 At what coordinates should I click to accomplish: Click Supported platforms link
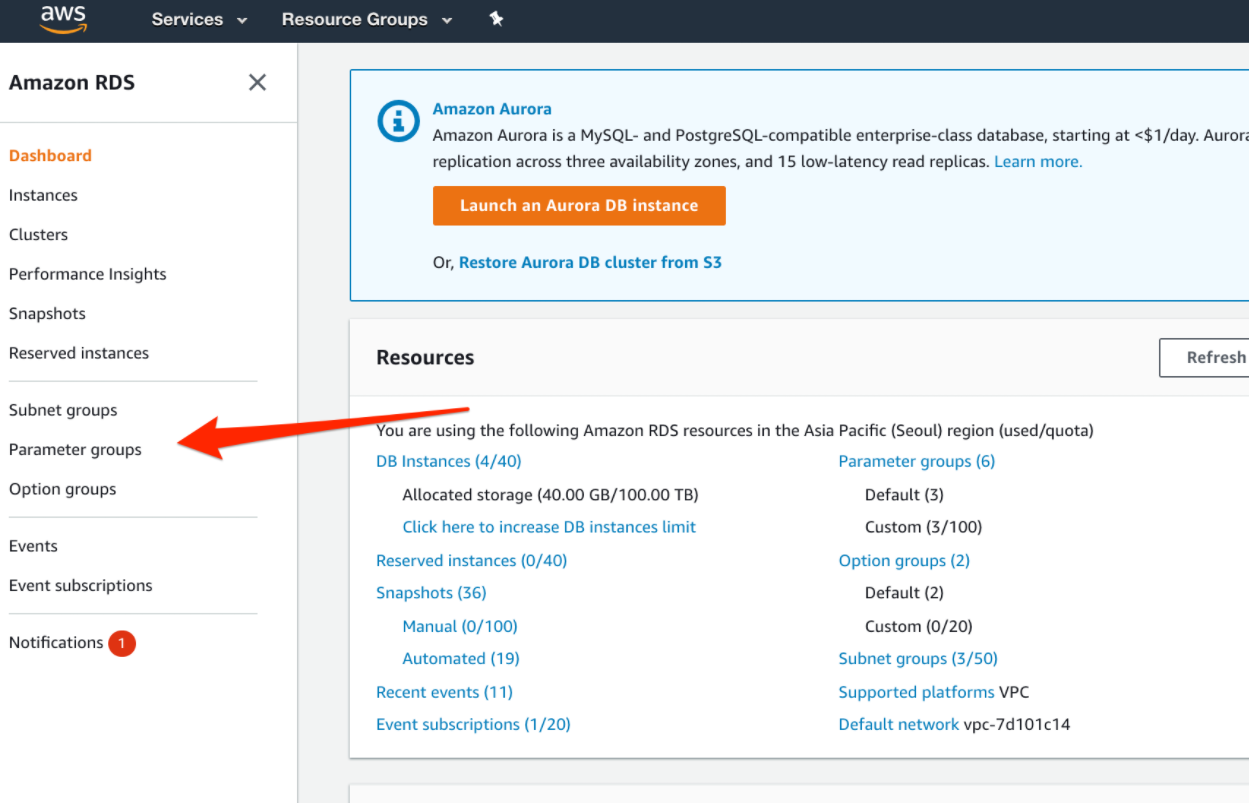917,692
